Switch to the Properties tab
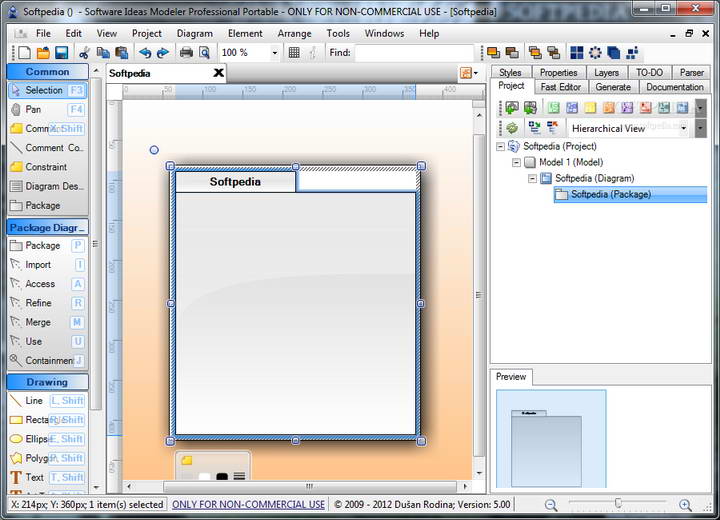The image size is (720, 520). [x=558, y=73]
